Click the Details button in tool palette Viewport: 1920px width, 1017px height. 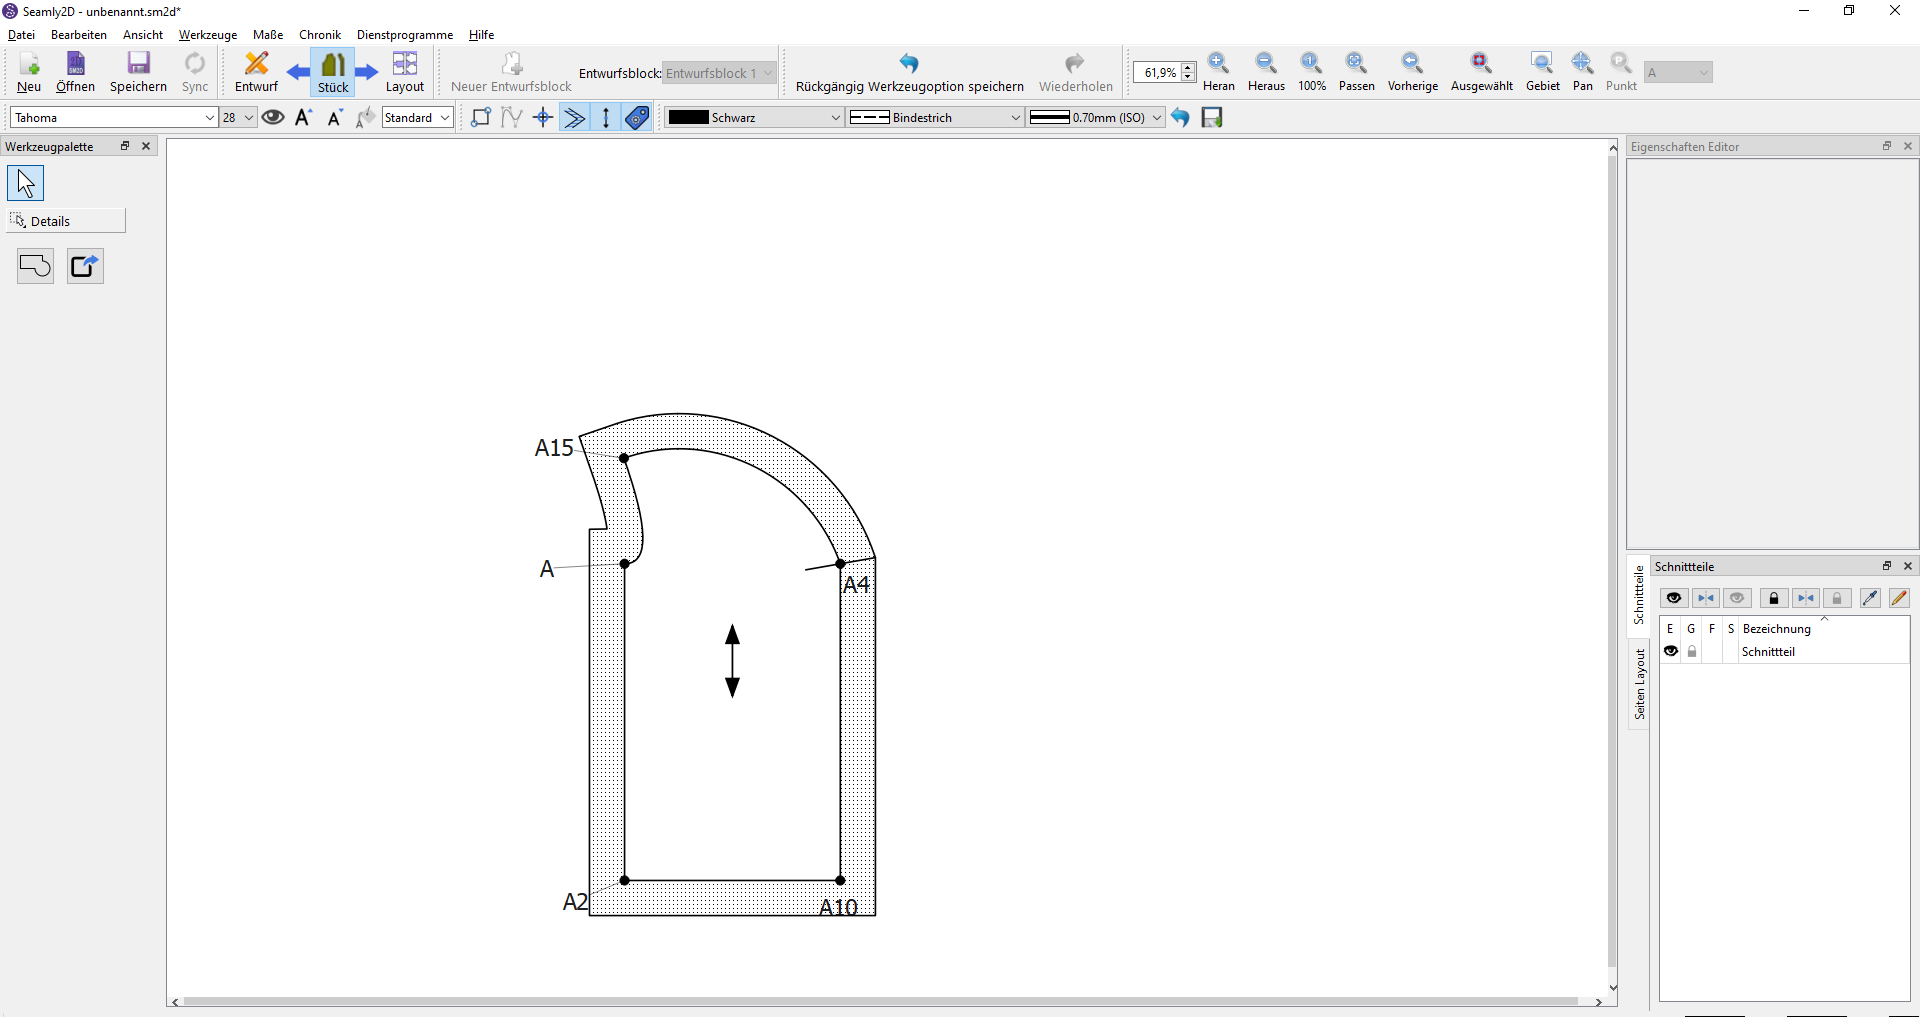66,221
